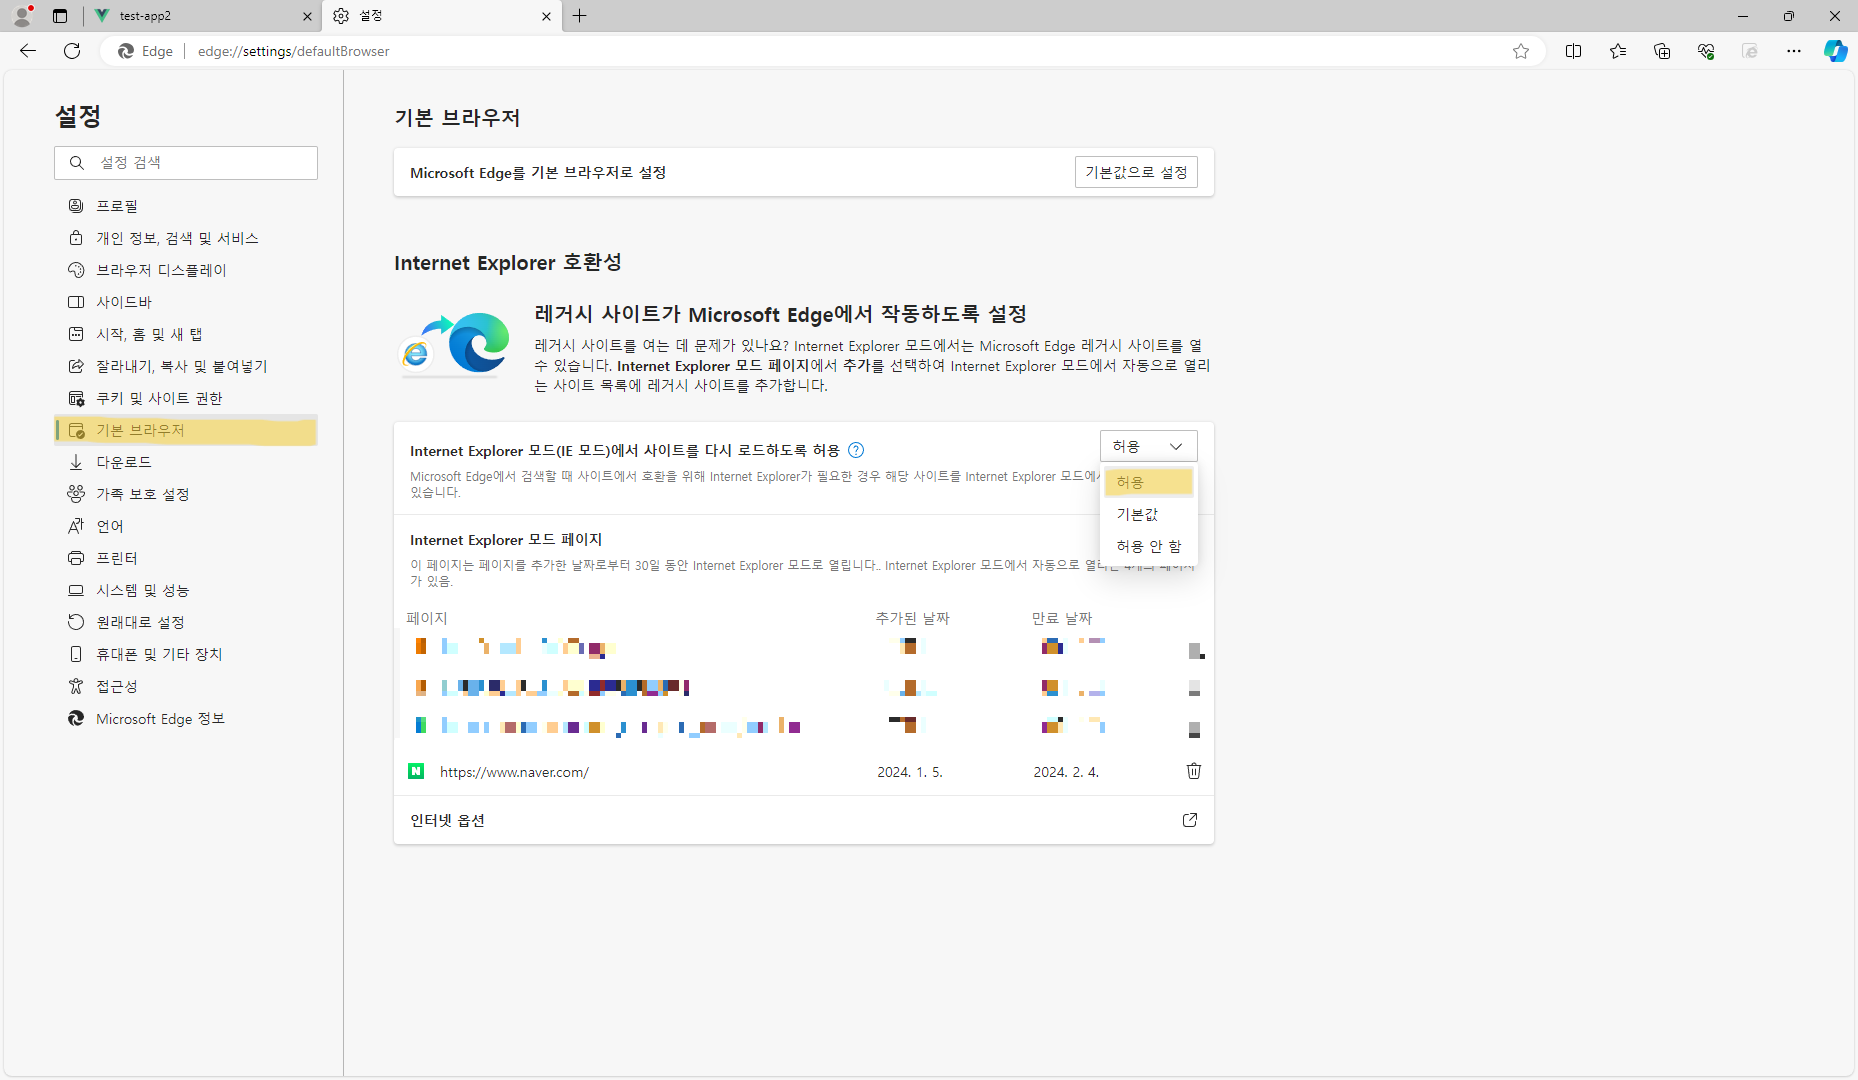Click the 설정 검색 search box
1858x1080 pixels.
pos(186,163)
